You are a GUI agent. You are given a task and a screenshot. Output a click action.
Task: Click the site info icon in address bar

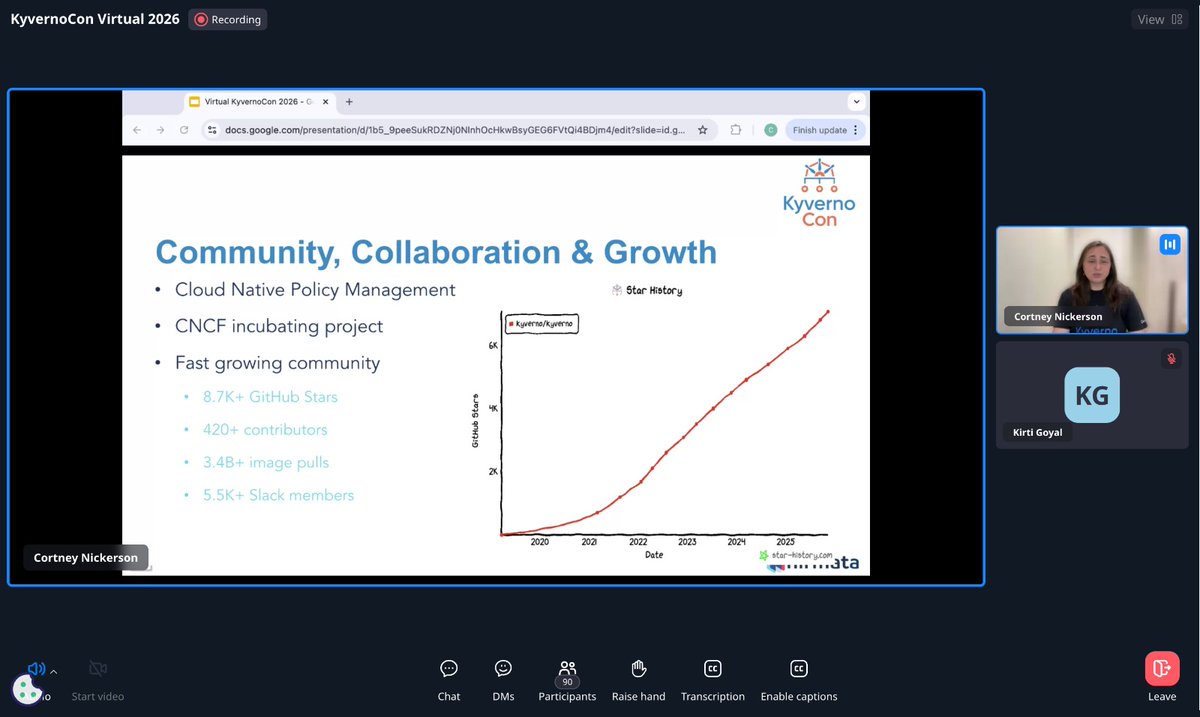pyautogui.click(x=211, y=130)
